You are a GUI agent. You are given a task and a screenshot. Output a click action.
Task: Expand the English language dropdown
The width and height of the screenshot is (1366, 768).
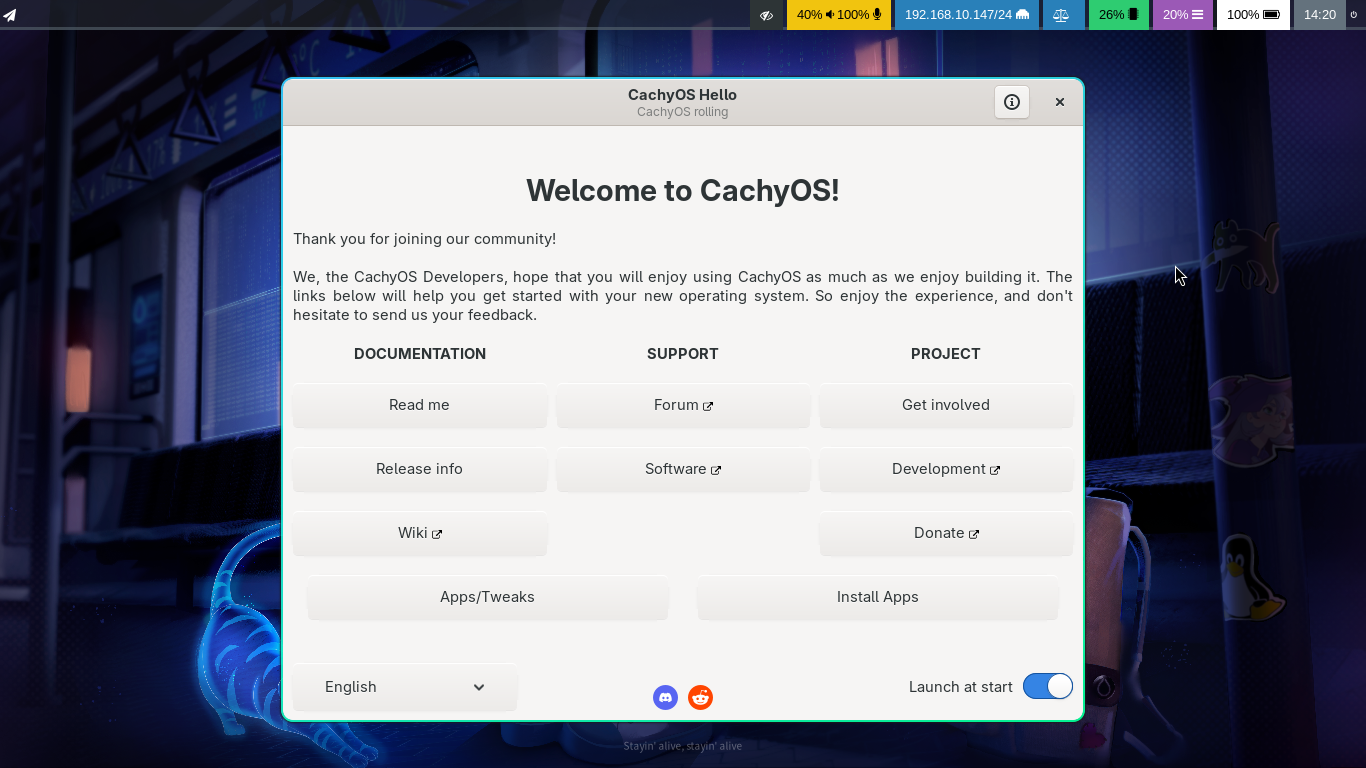click(x=405, y=687)
